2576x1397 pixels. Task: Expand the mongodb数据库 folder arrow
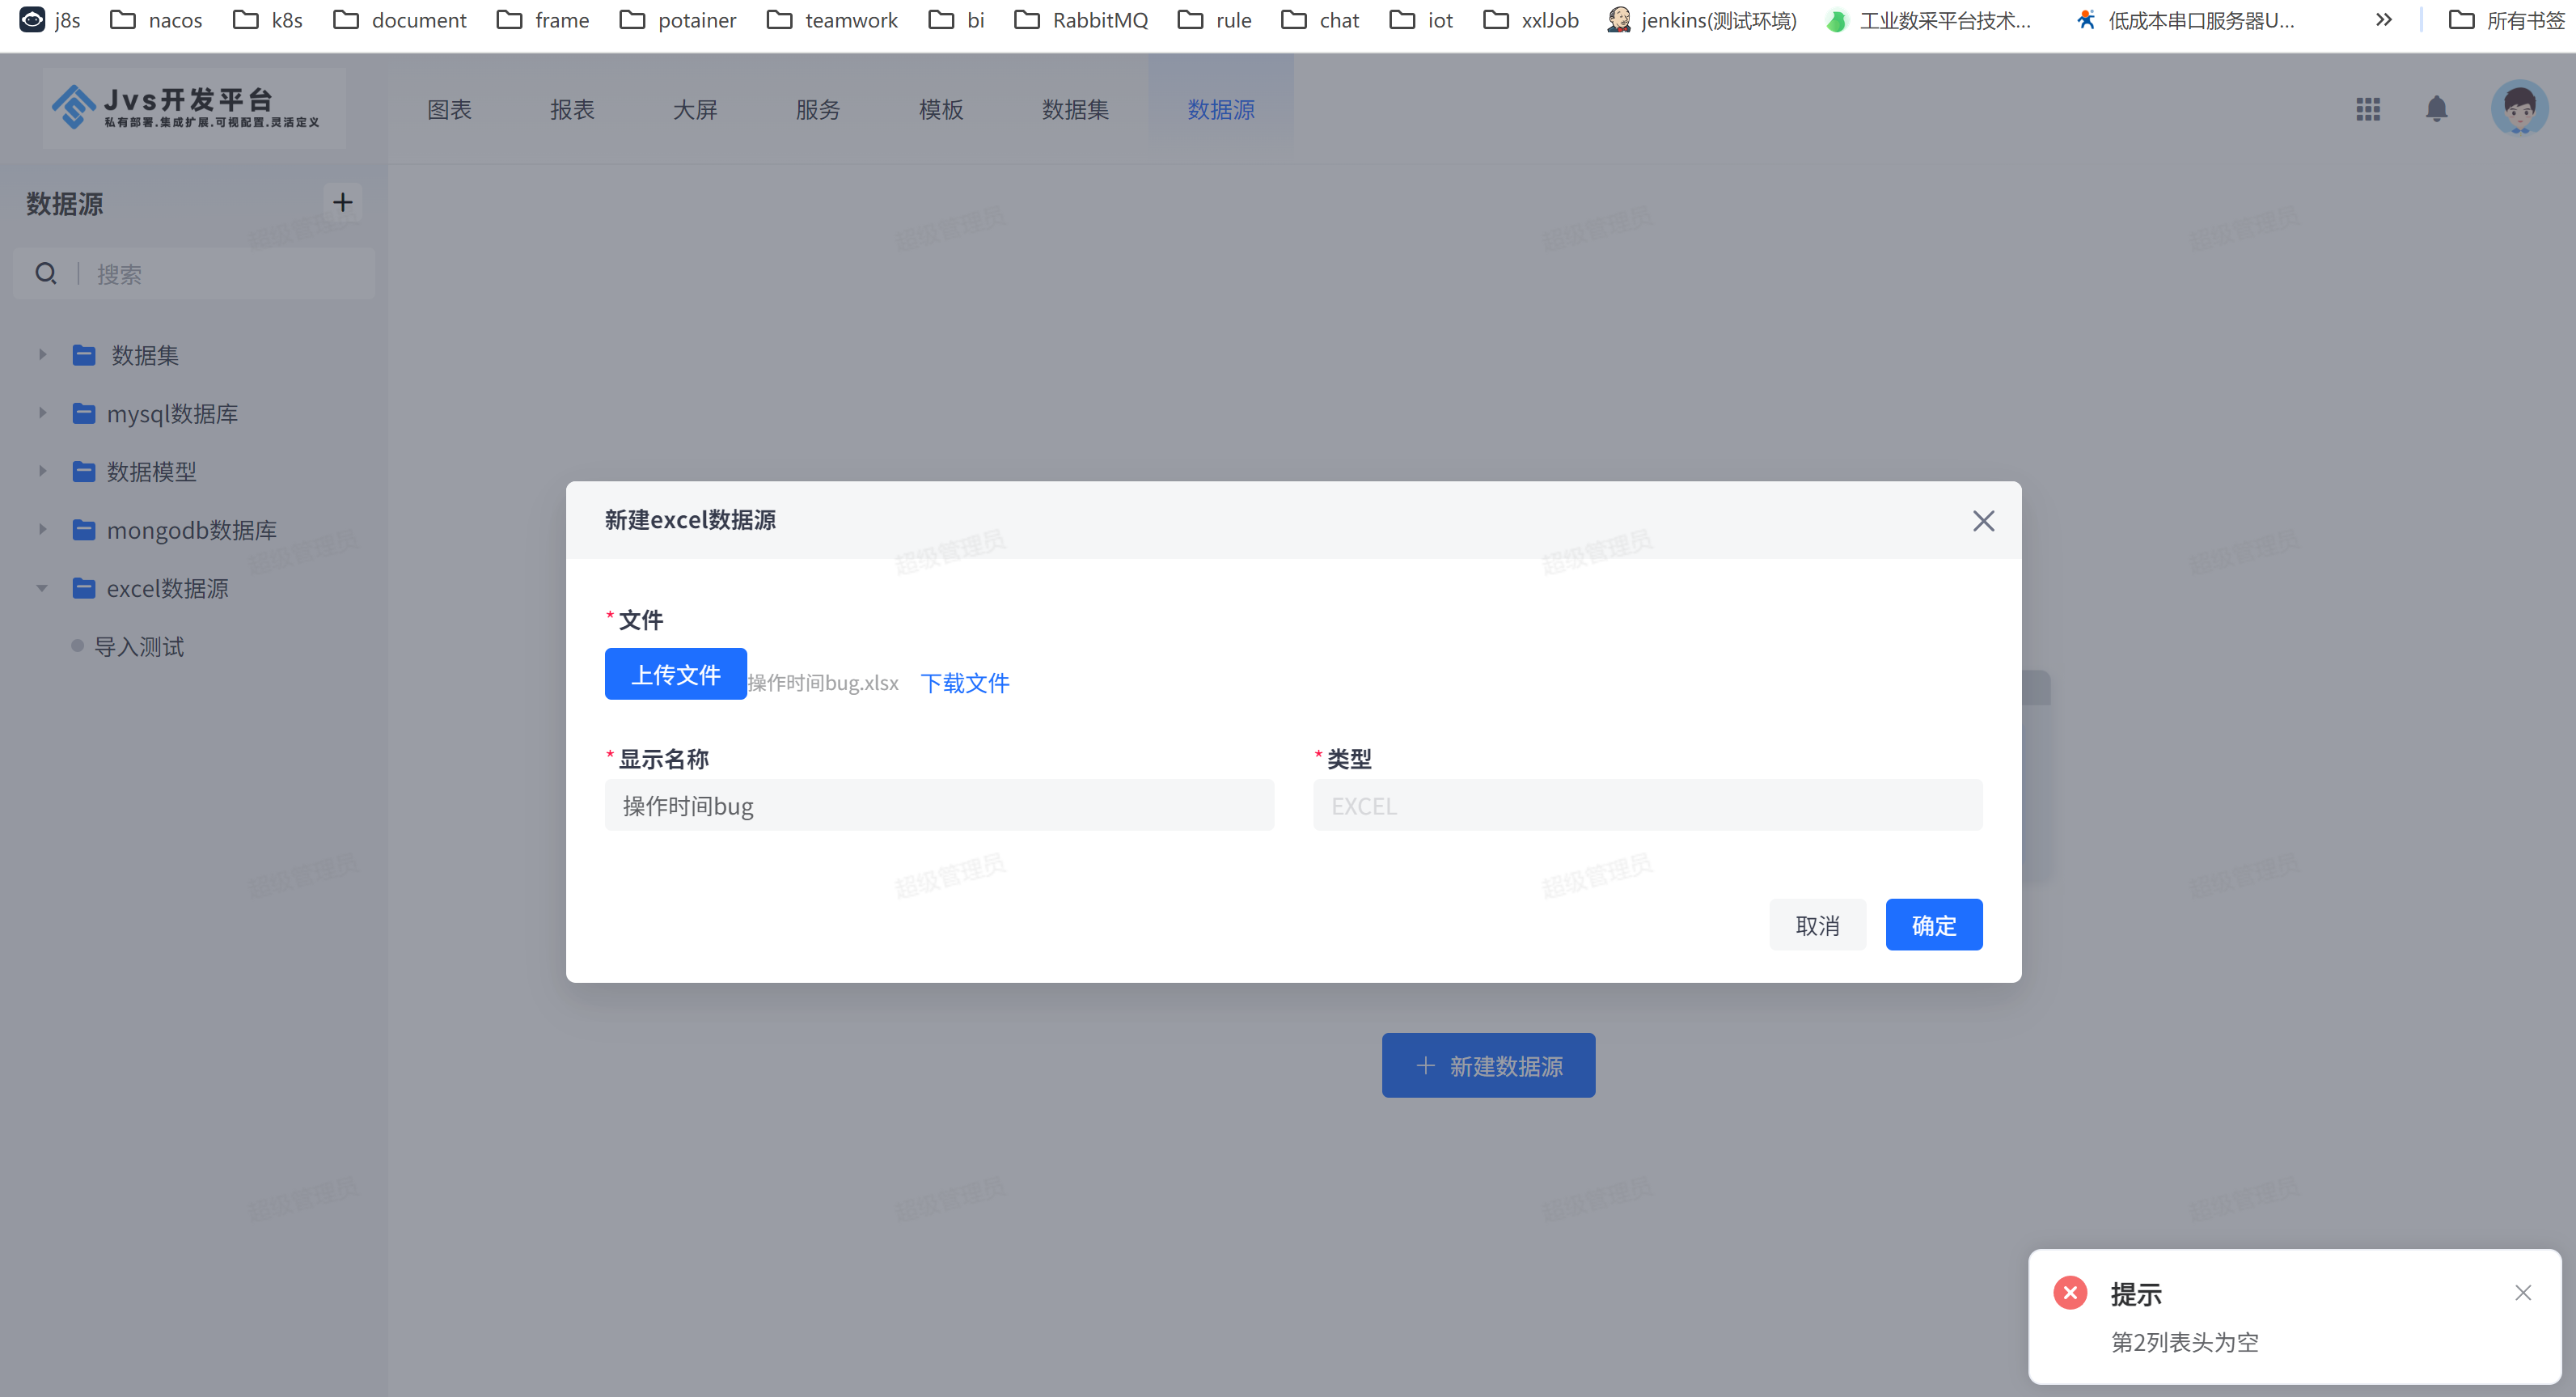pos(42,530)
